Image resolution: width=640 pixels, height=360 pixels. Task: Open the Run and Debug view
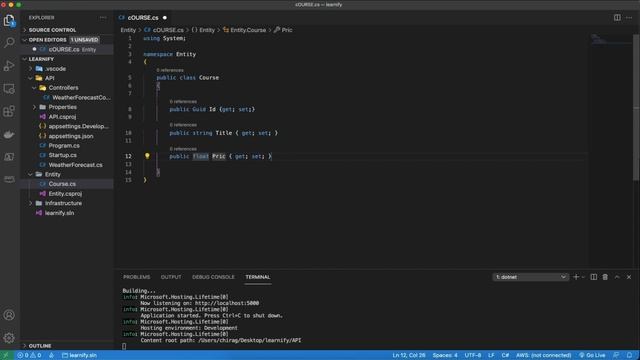[x=9, y=66]
